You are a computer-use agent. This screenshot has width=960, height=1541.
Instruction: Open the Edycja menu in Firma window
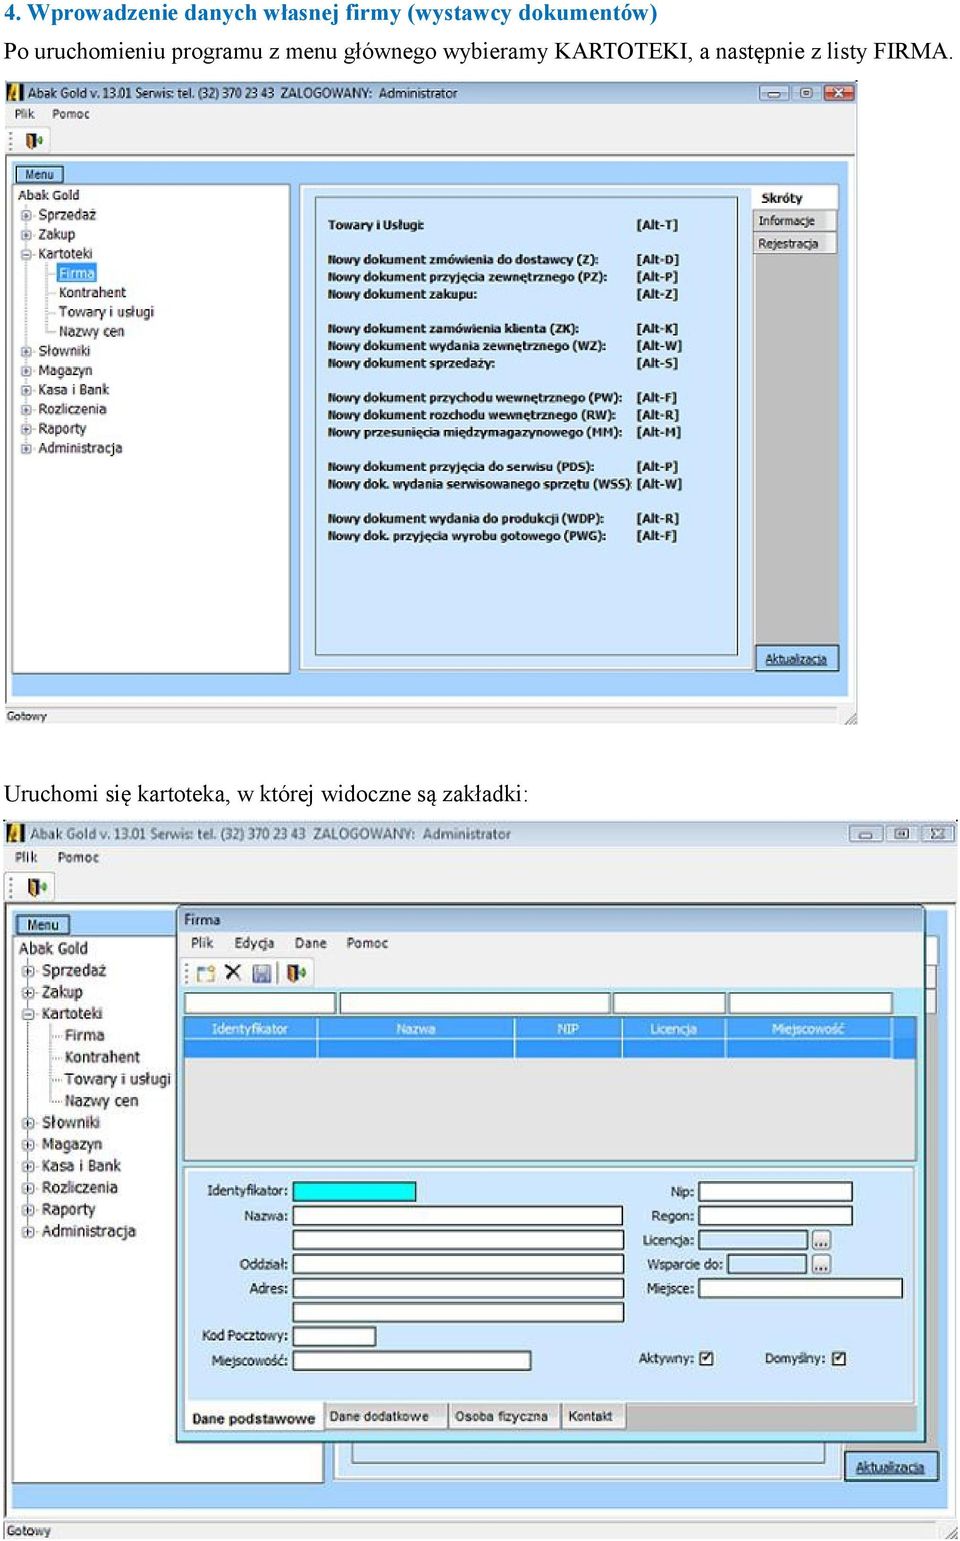point(254,943)
